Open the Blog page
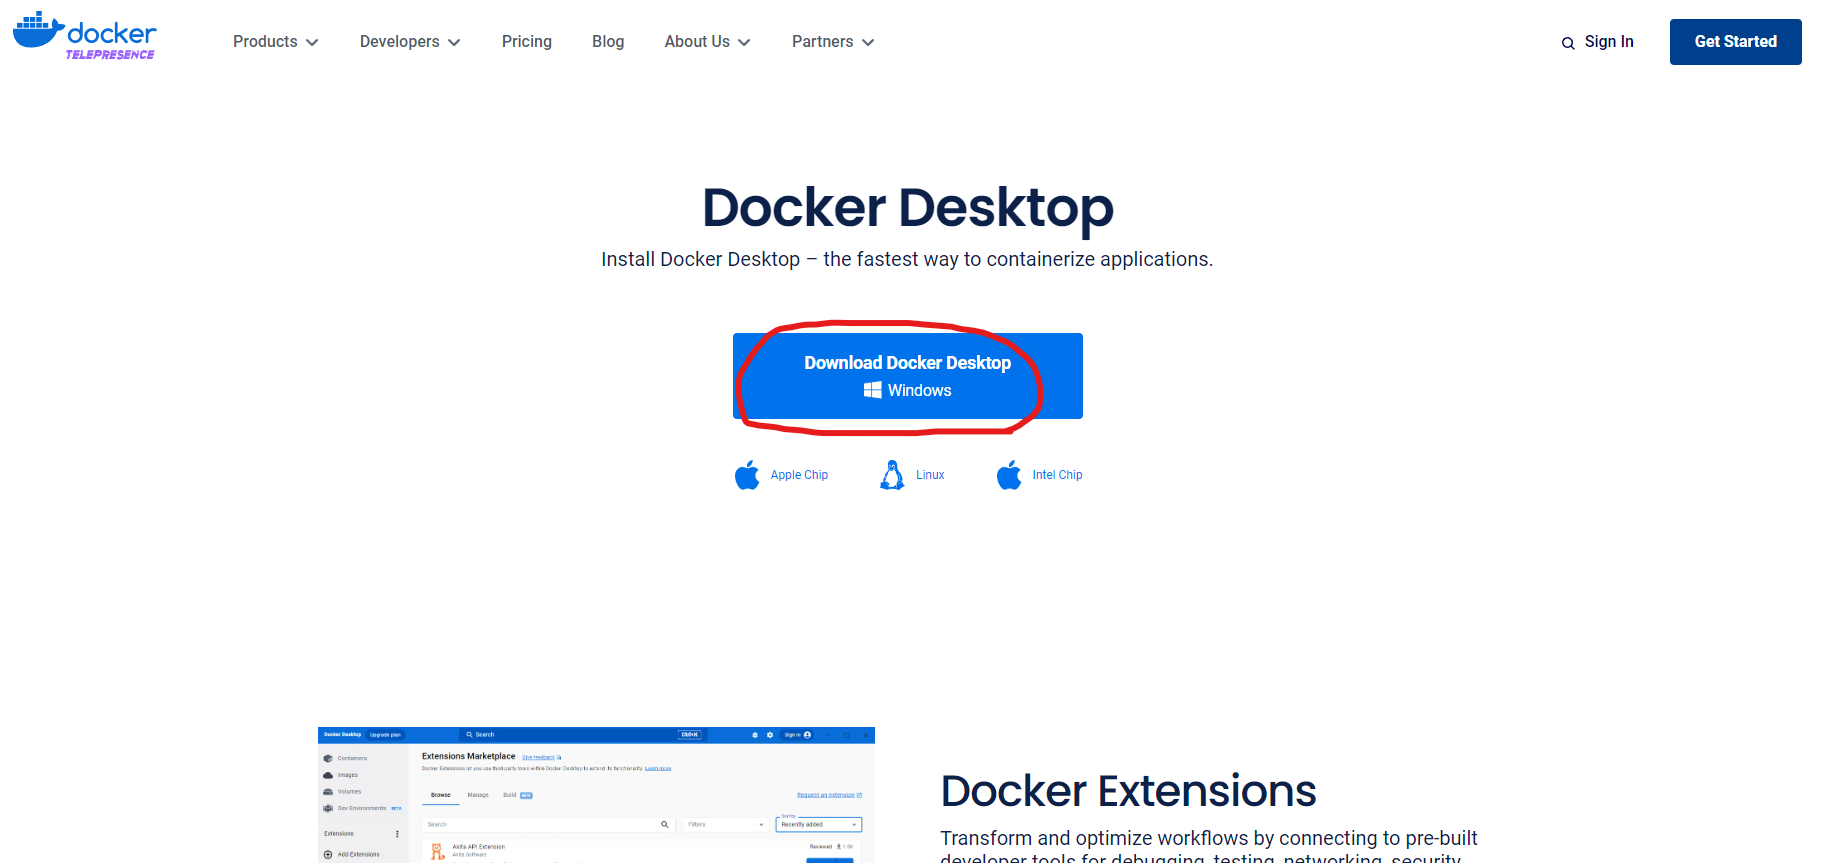The image size is (1838, 863). point(608,42)
